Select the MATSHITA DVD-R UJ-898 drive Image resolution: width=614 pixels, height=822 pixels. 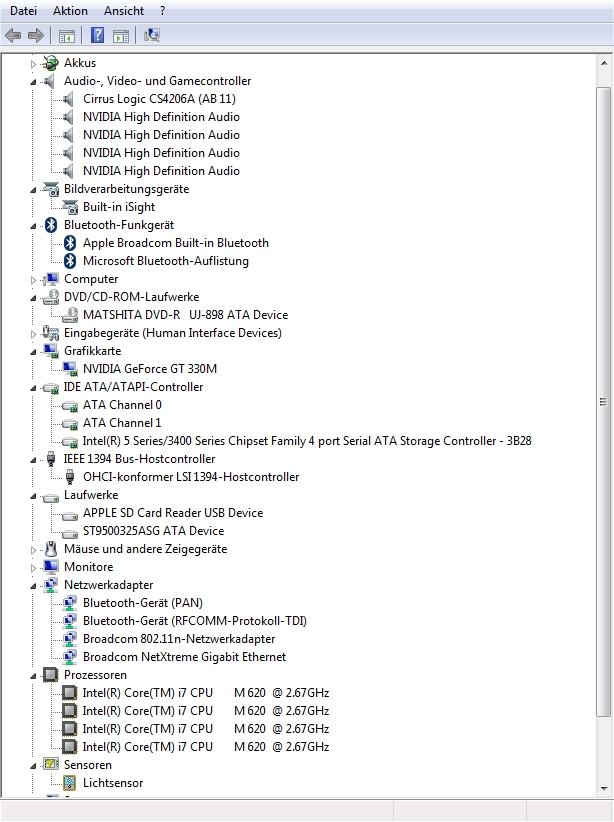pyautogui.click(x=184, y=315)
